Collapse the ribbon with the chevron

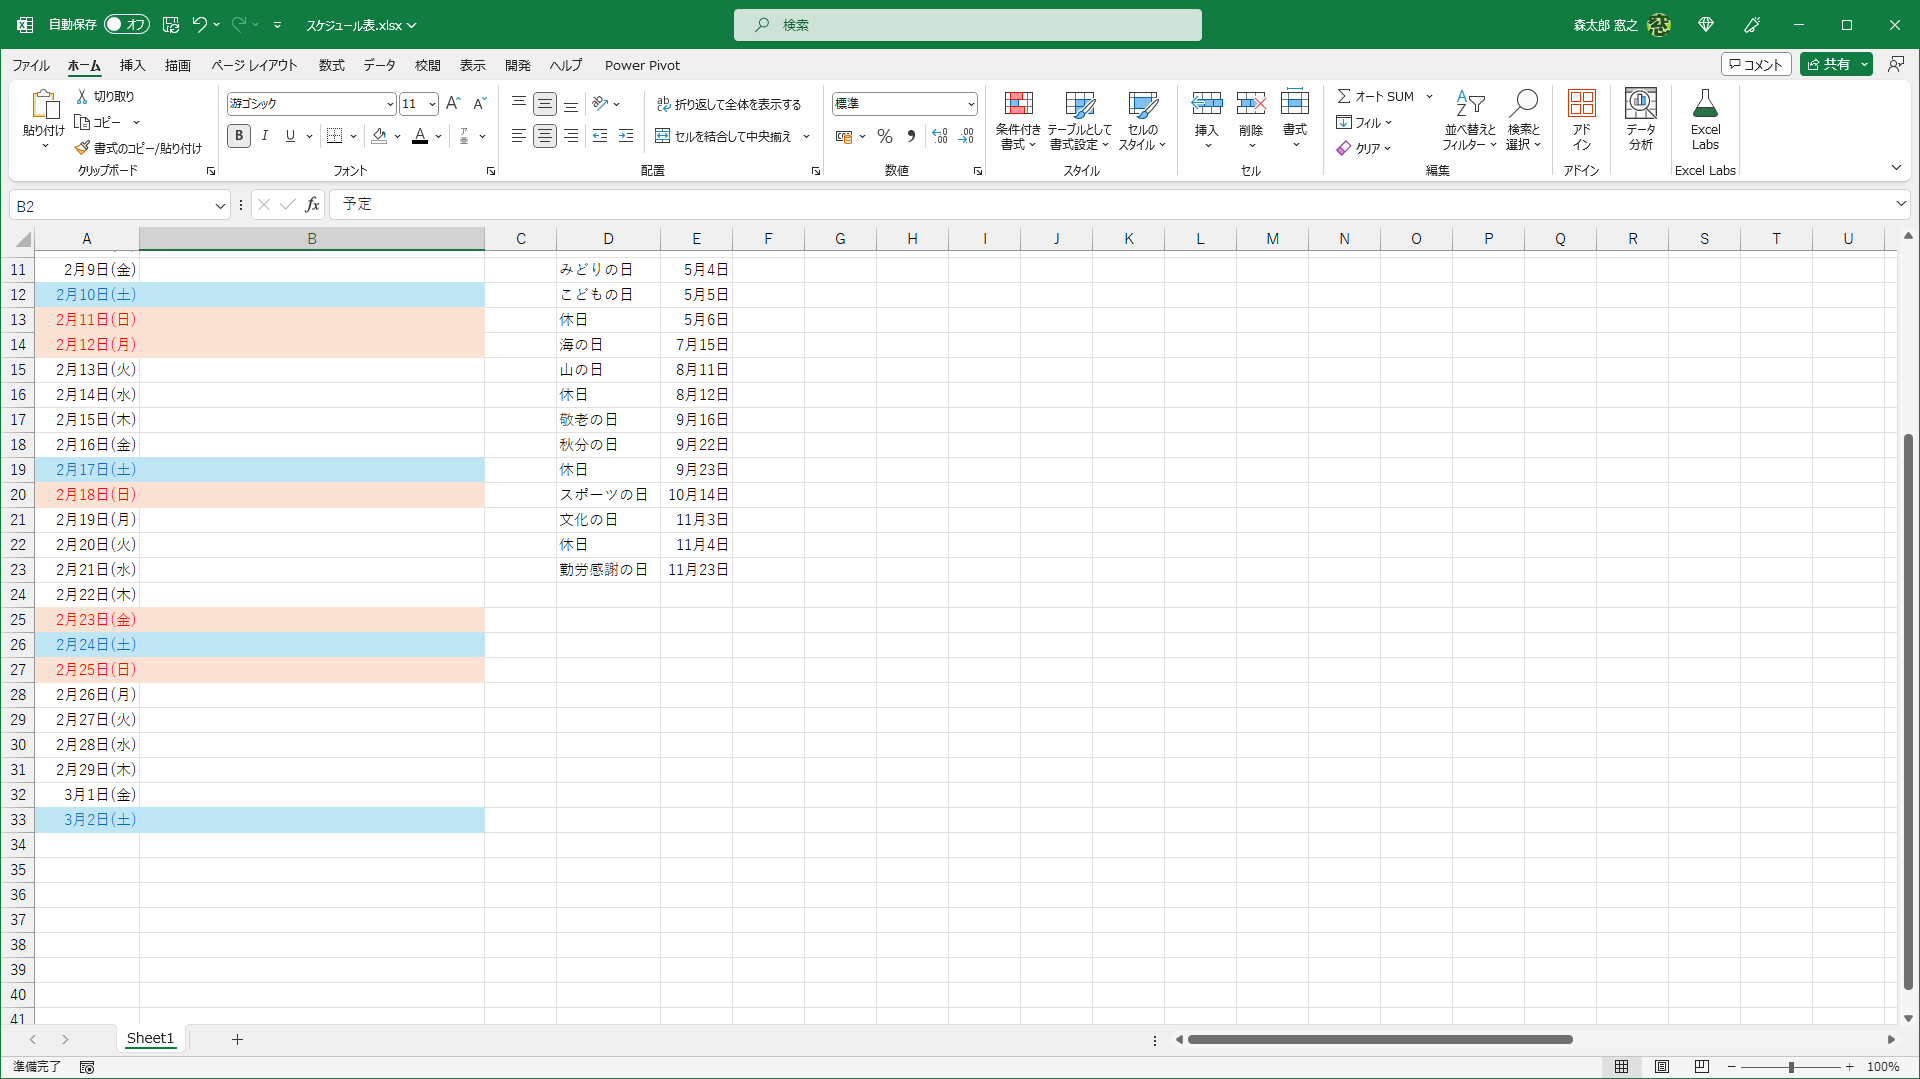click(x=1896, y=167)
